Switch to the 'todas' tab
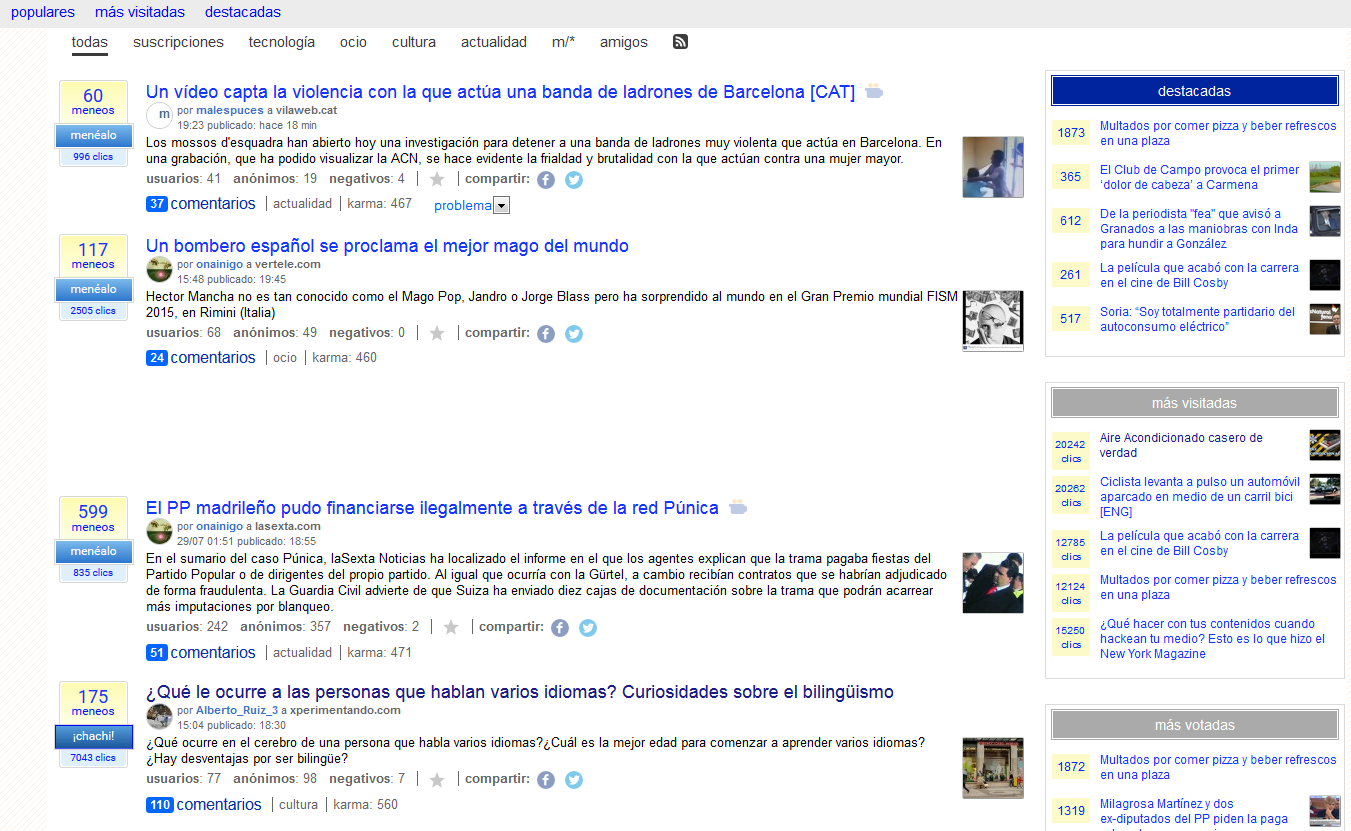This screenshot has width=1351, height=831. tap(90, 42)
